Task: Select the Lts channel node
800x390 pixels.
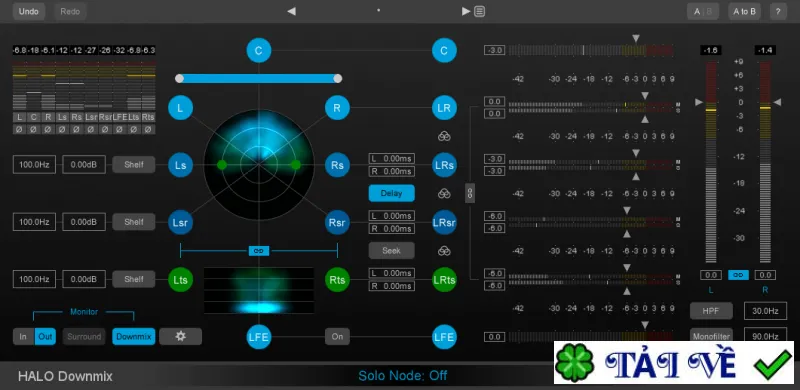Action: tap(180, 280)
